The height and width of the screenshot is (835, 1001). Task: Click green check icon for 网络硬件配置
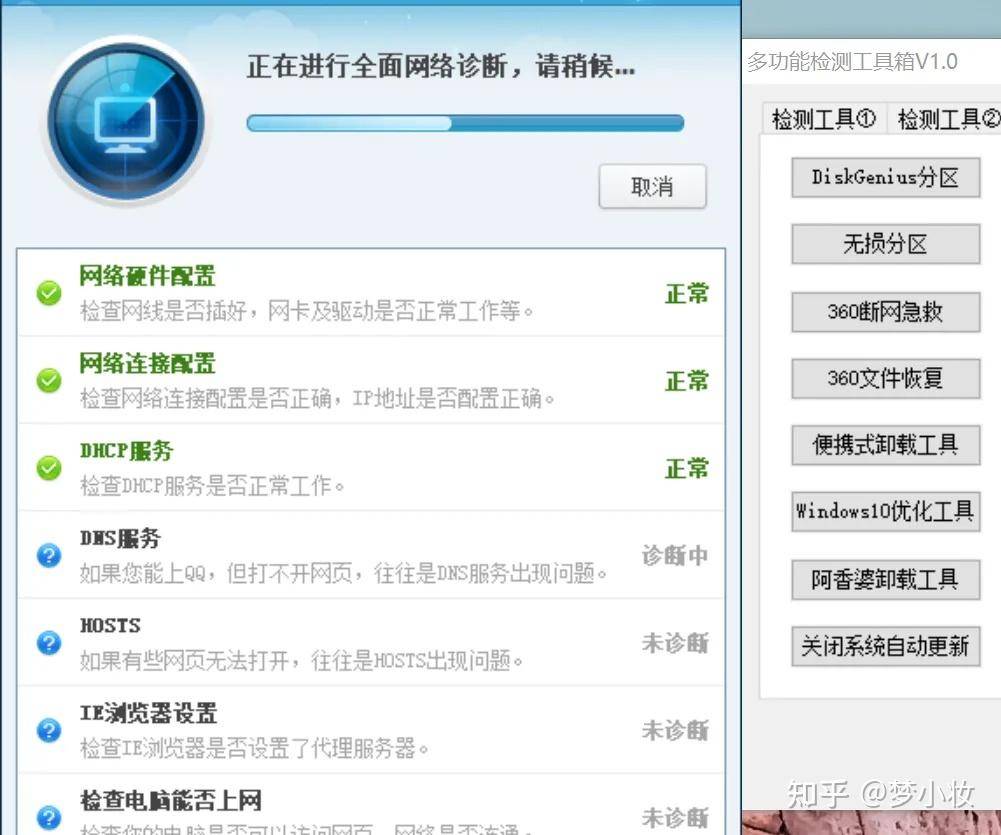(49, 293)
